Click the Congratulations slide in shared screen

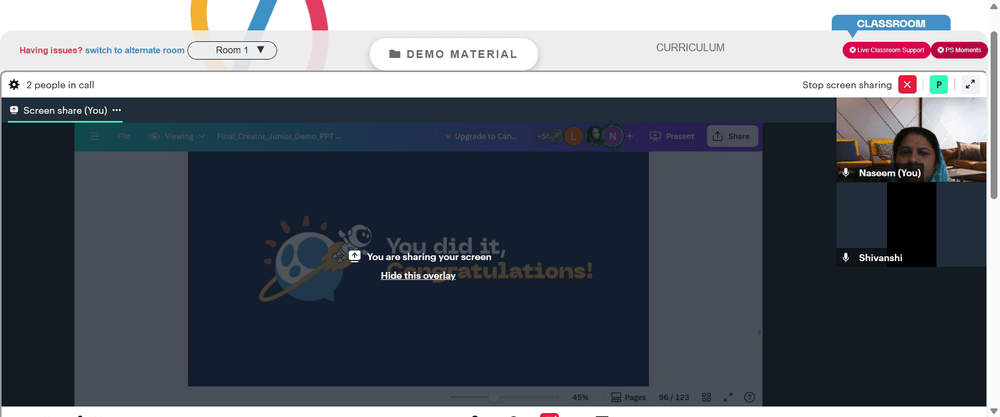418,268
